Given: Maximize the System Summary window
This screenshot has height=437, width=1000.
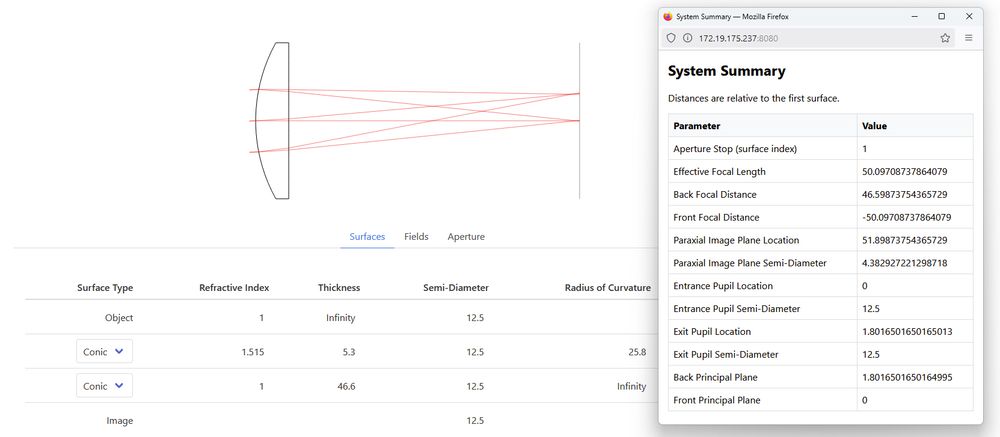Looking at the screenshot, I should (x=942, y=17).
